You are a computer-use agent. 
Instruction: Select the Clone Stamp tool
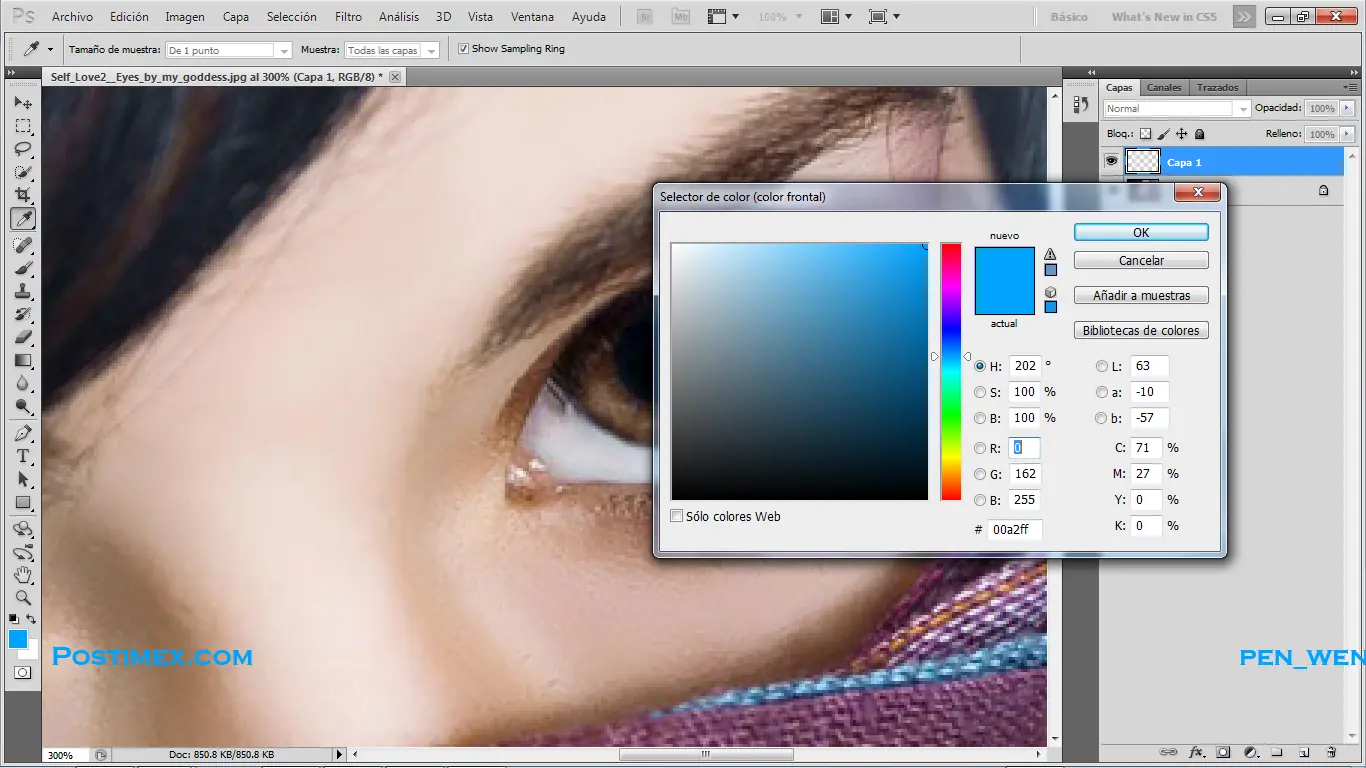click(23, 291)
